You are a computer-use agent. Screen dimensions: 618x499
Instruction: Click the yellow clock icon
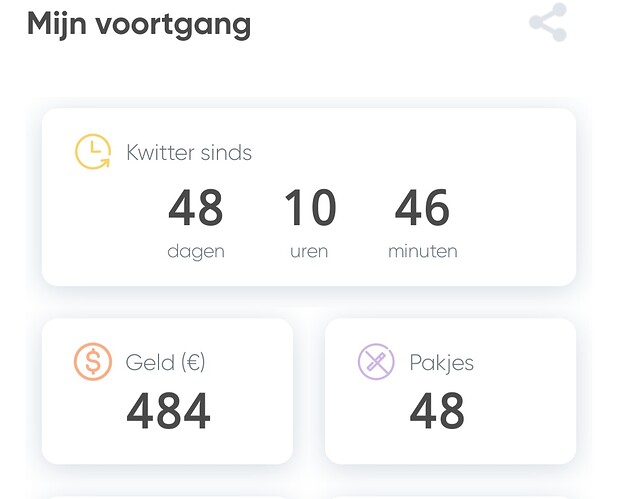tap(93, 152)
